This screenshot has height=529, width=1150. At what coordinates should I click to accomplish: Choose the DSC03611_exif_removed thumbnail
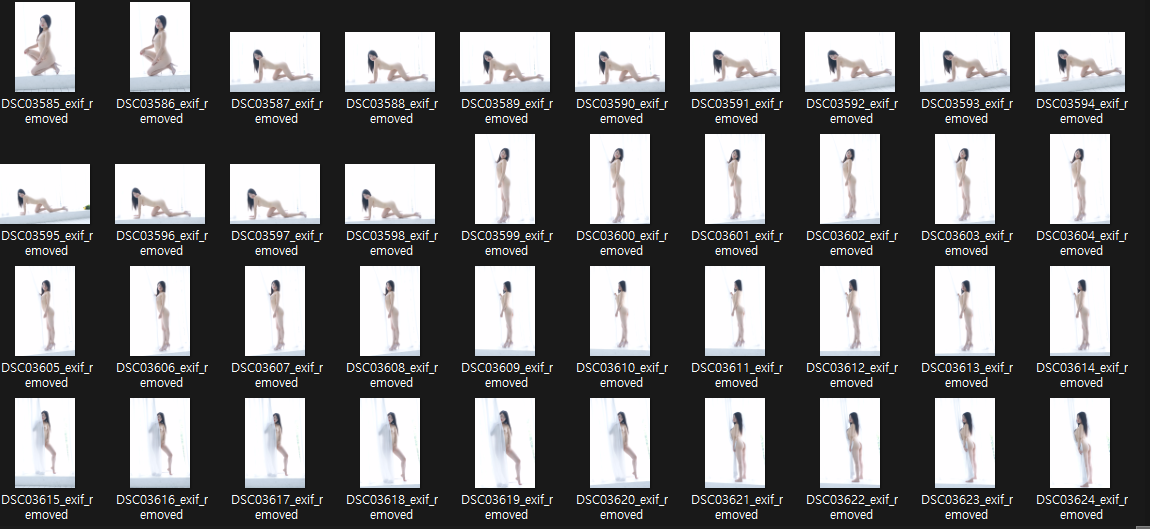click(x=735, y=311)
